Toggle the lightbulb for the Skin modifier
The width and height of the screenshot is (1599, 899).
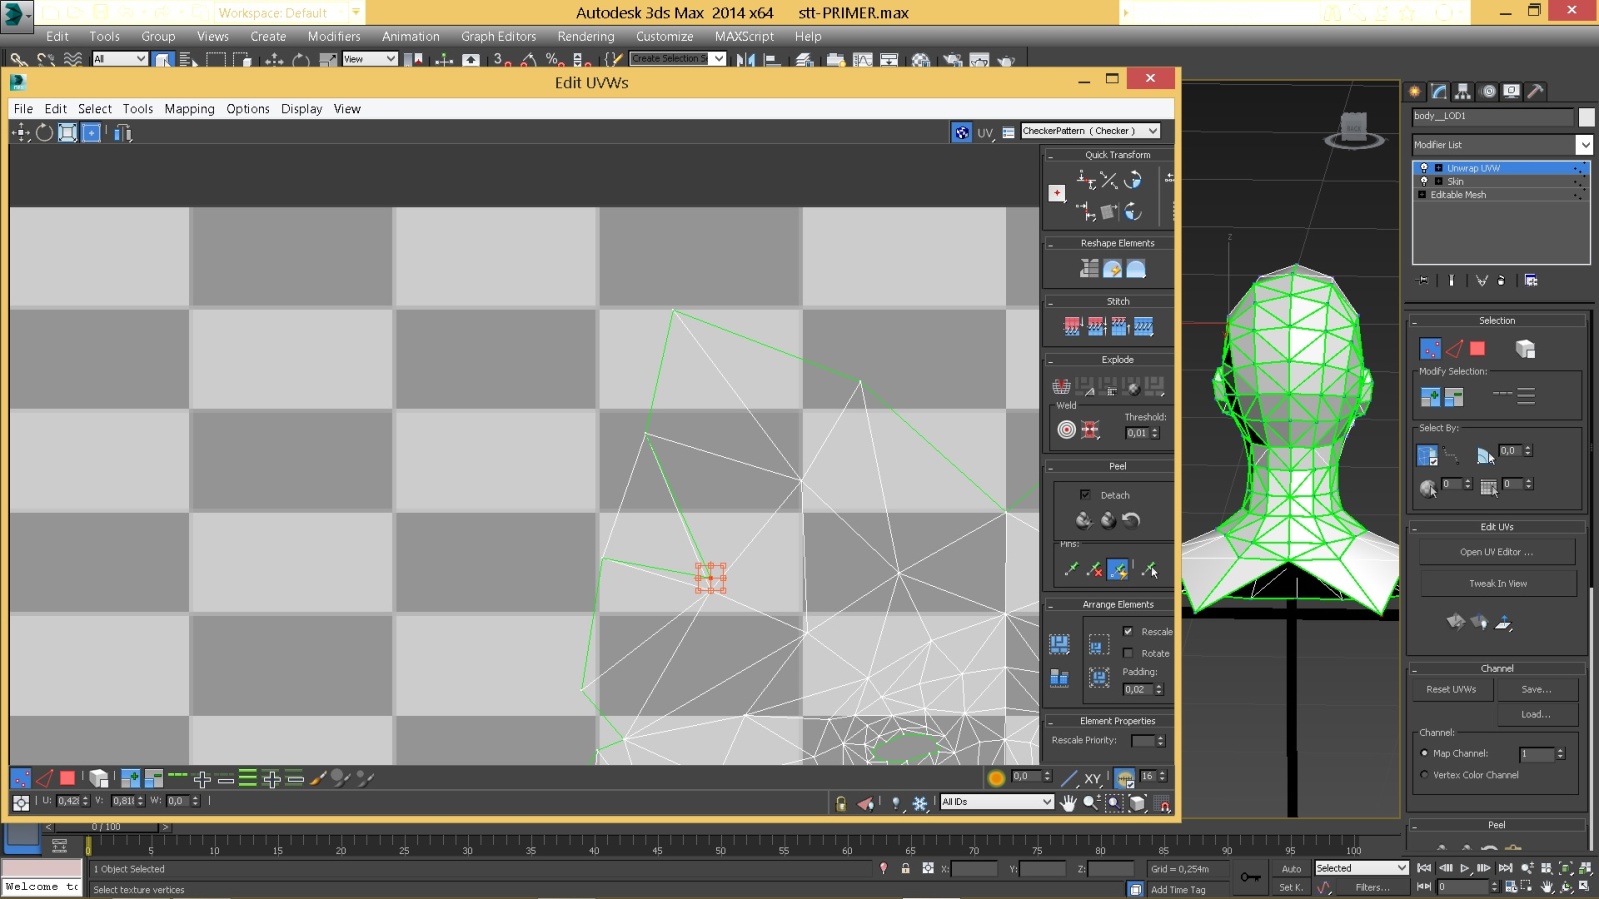pos(1424,181)
